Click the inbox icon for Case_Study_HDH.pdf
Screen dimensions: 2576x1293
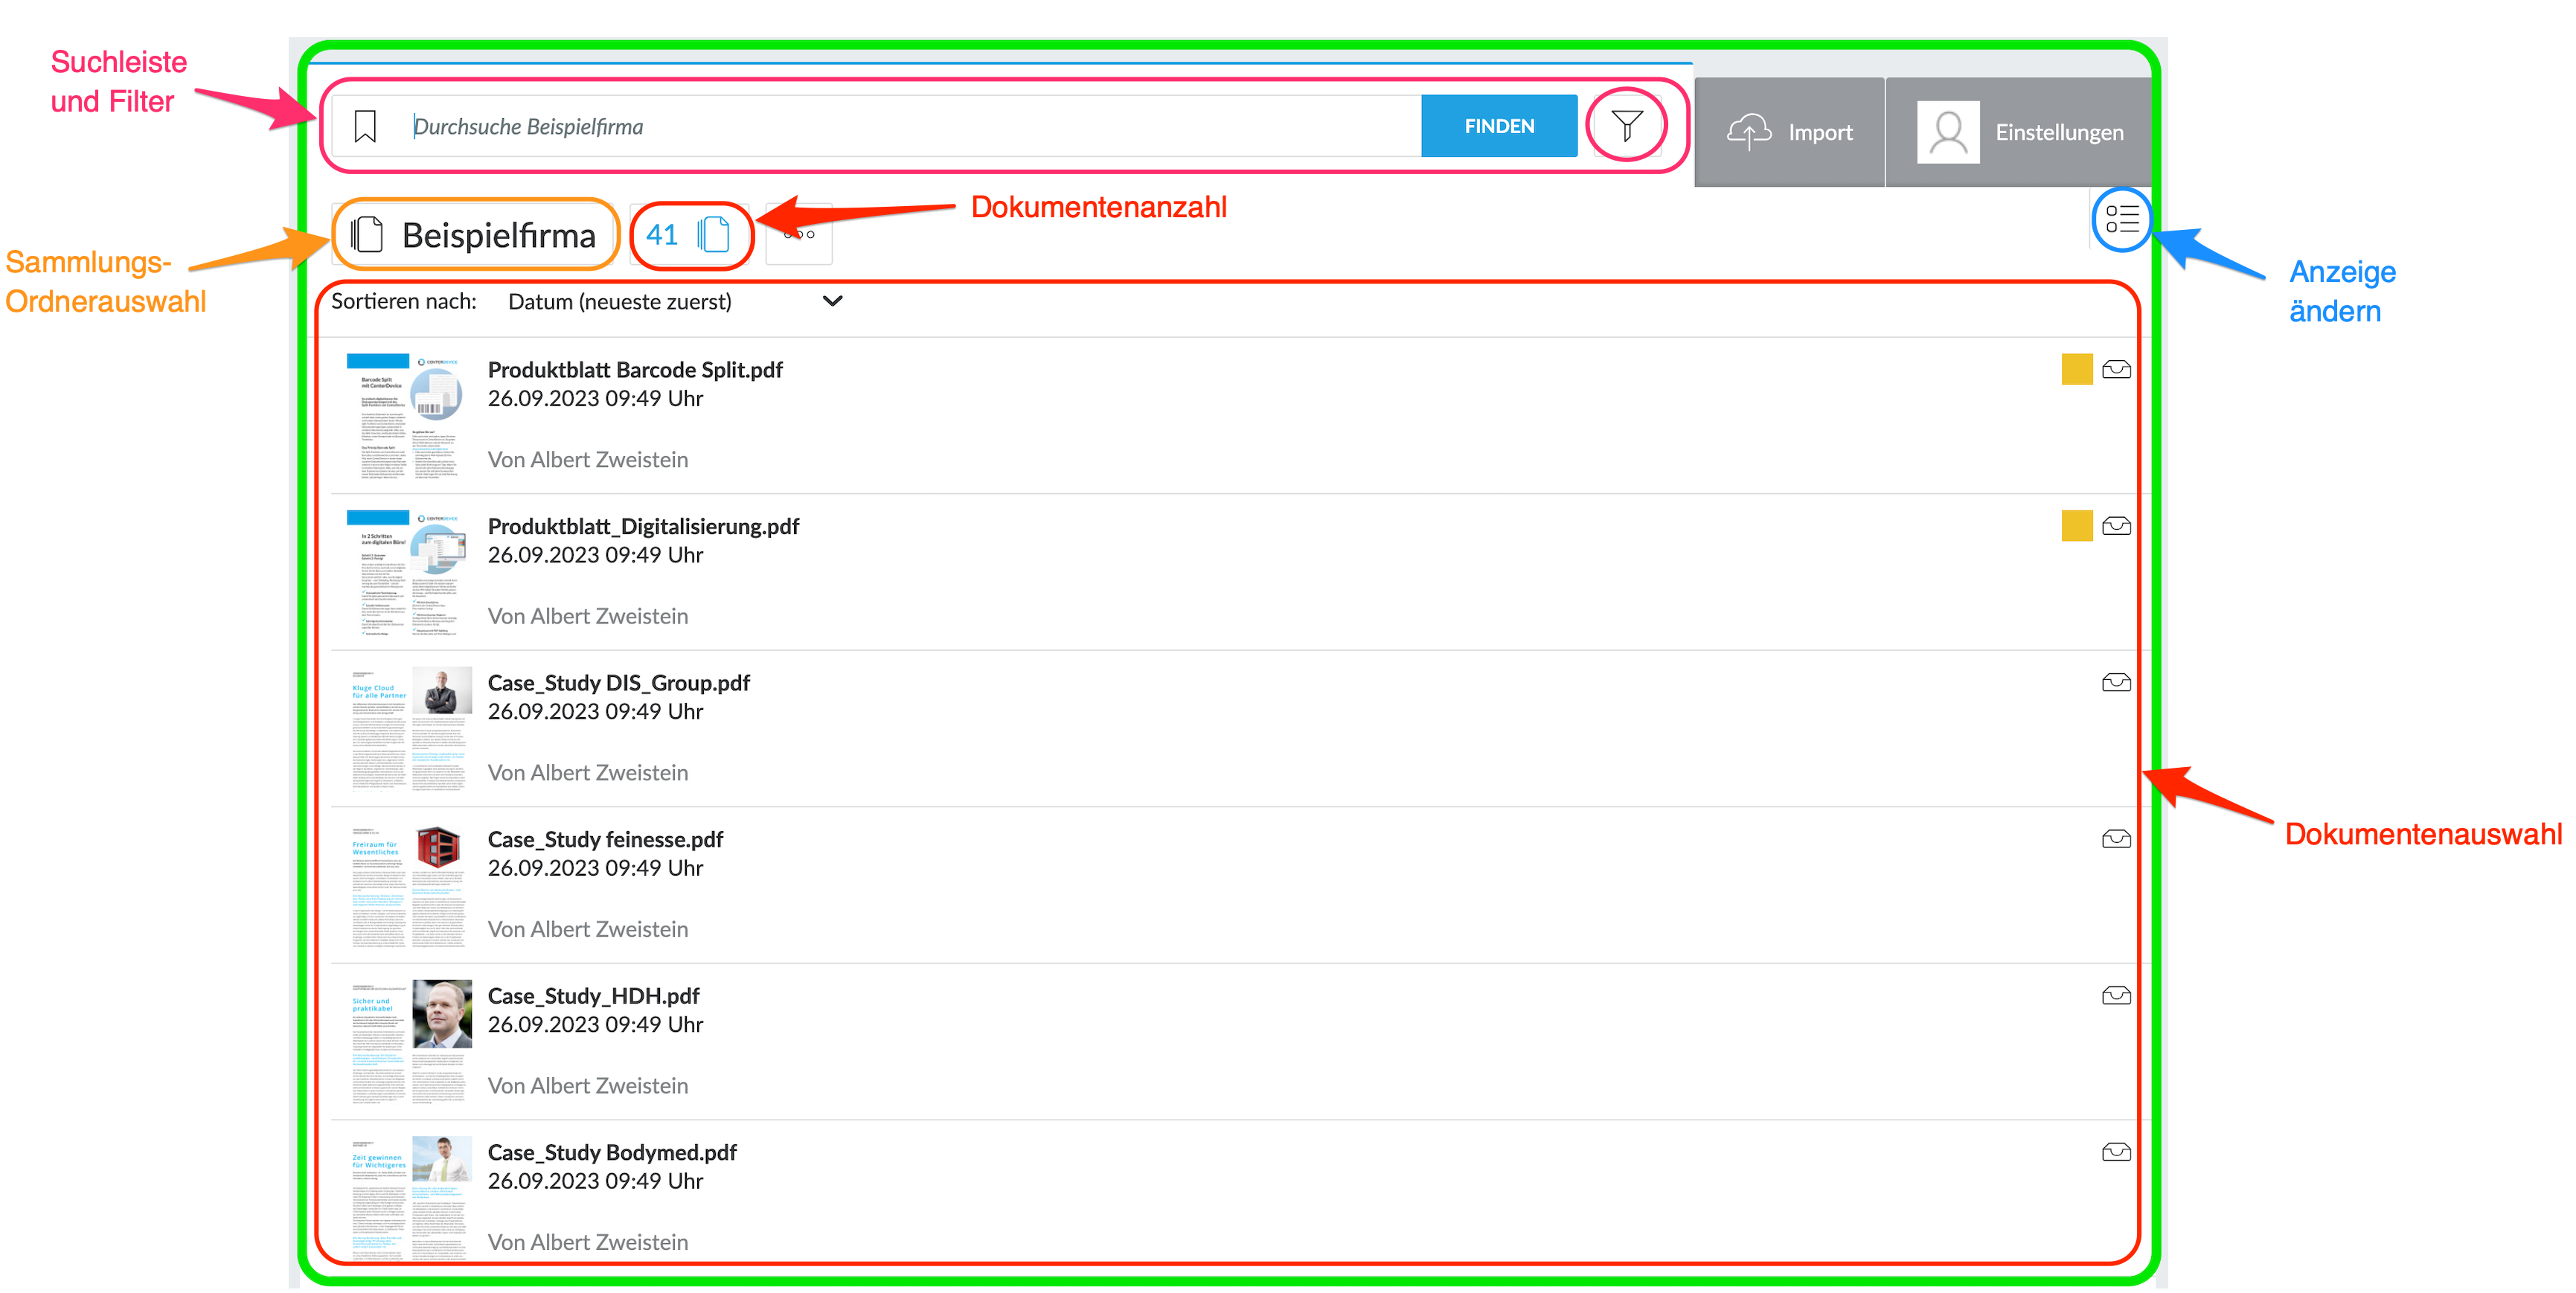[x=2116, y=996]
